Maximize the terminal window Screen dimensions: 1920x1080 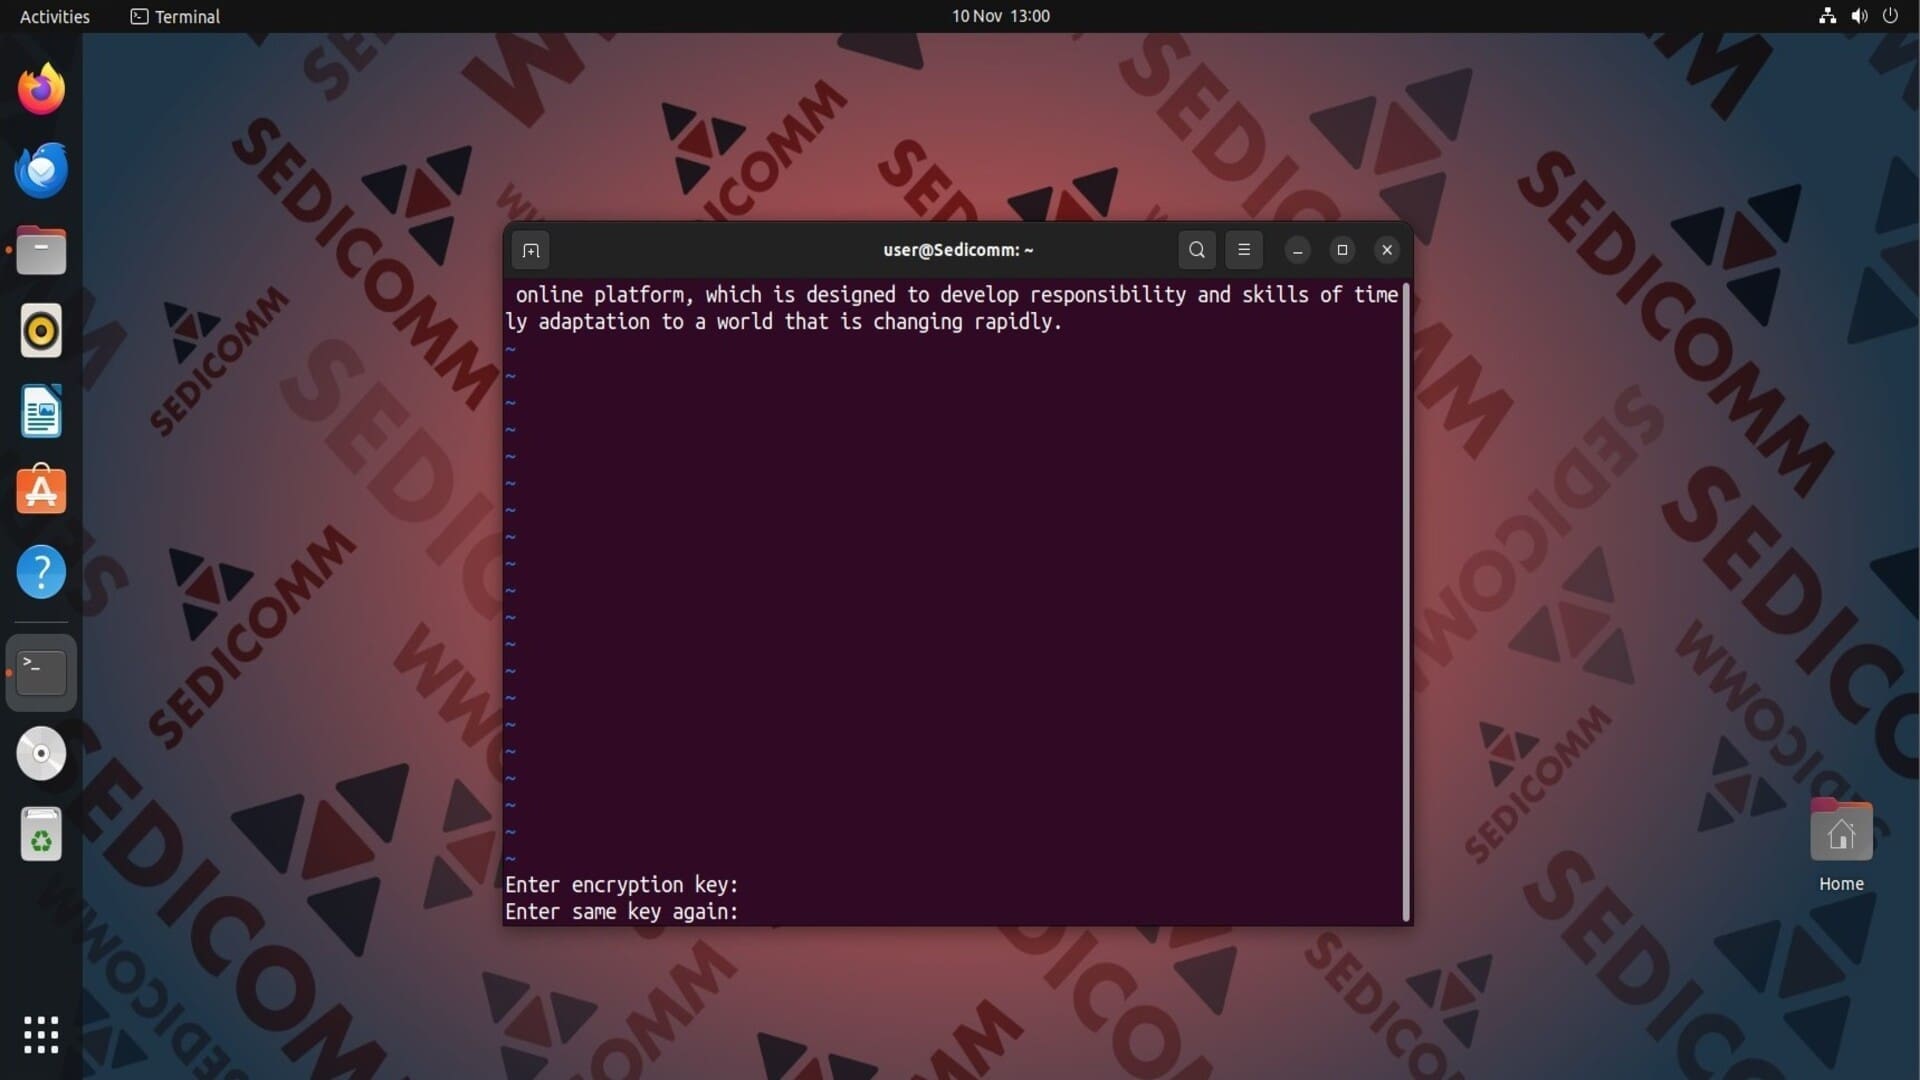[1342, 250]
